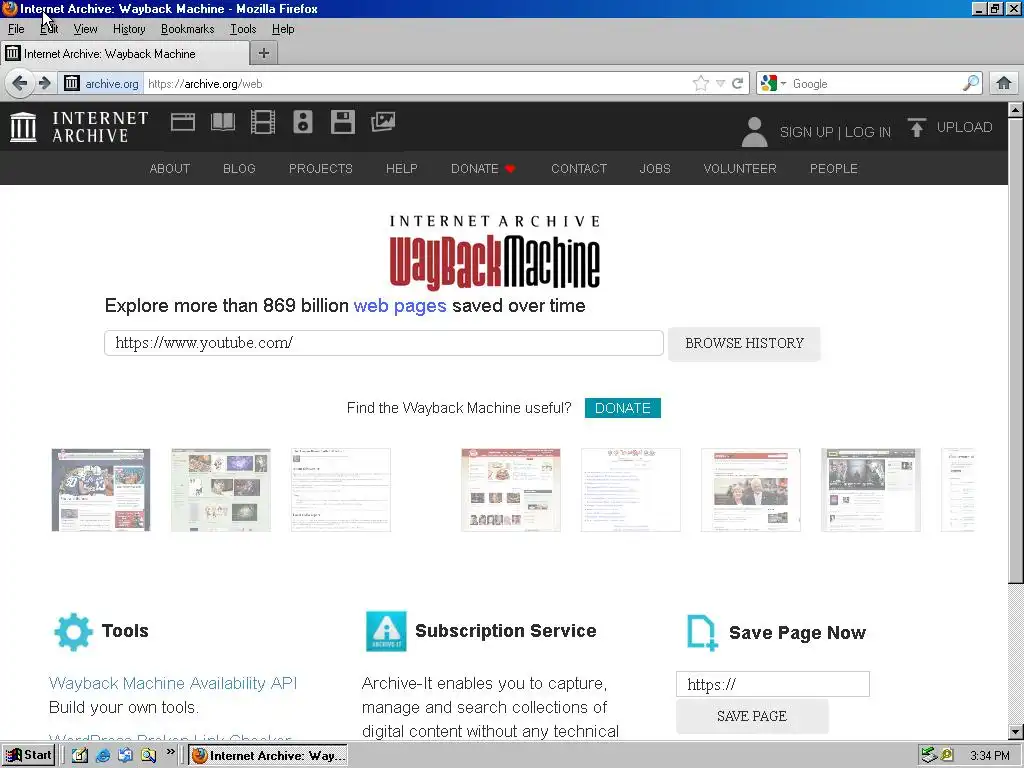The width and height of the screenshot is (1024, 768).
Task: Click the Save Page Now https:// field
Action: 773,684
